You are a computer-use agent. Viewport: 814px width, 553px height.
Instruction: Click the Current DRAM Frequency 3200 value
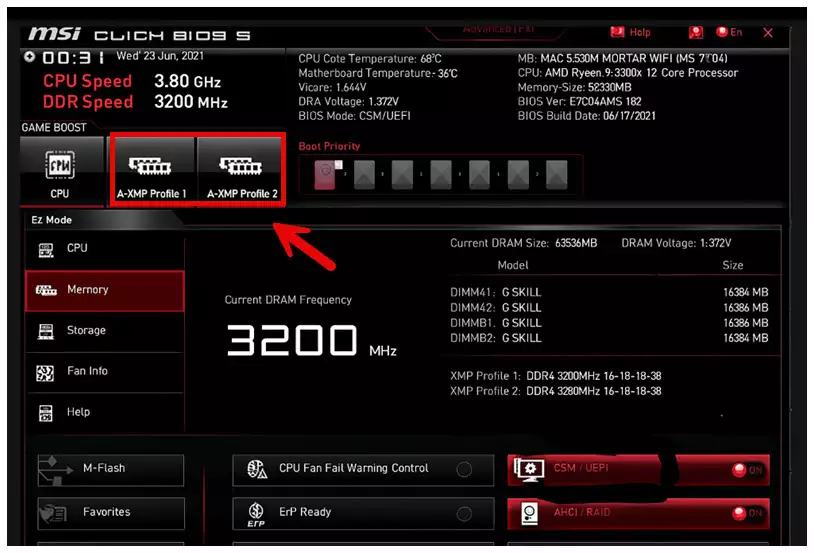[292, 341]
